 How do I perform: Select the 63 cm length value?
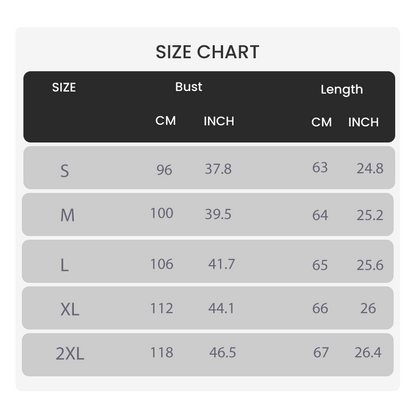tap(320, 167)
